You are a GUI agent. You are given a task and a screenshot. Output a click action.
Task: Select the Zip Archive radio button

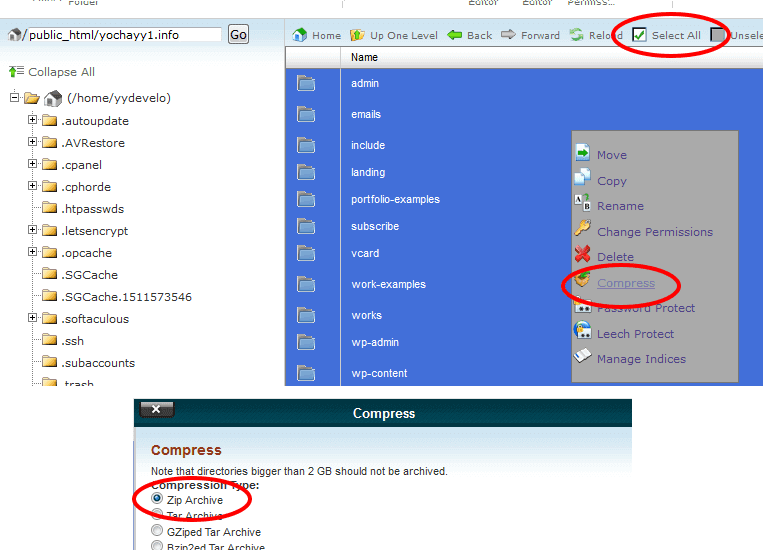click(x=157, y=498)
